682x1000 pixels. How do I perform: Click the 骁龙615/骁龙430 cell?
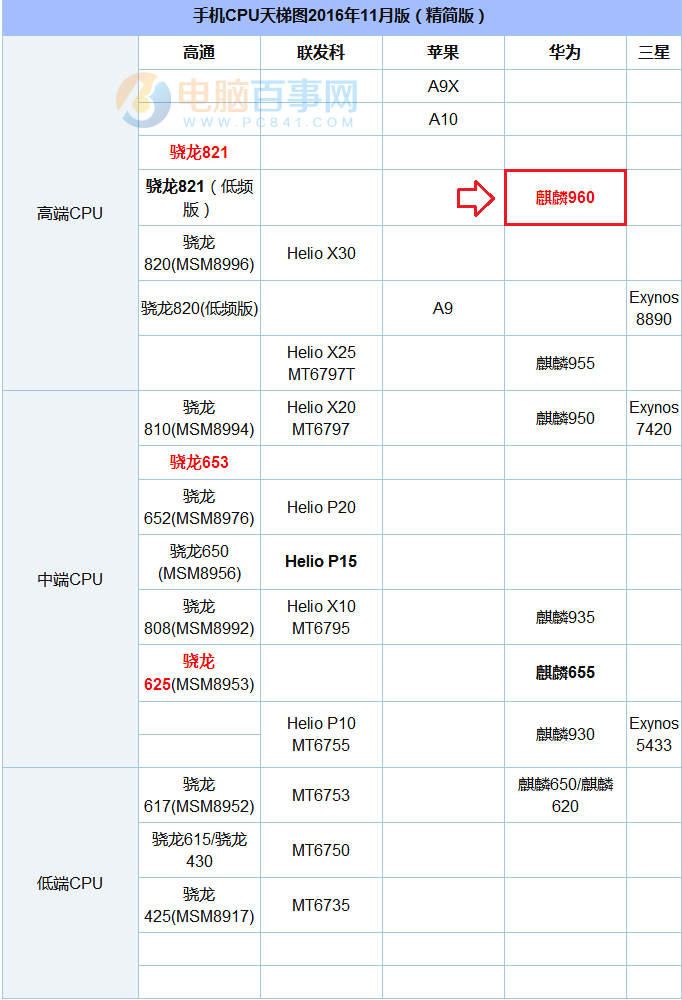pos(199,850)
